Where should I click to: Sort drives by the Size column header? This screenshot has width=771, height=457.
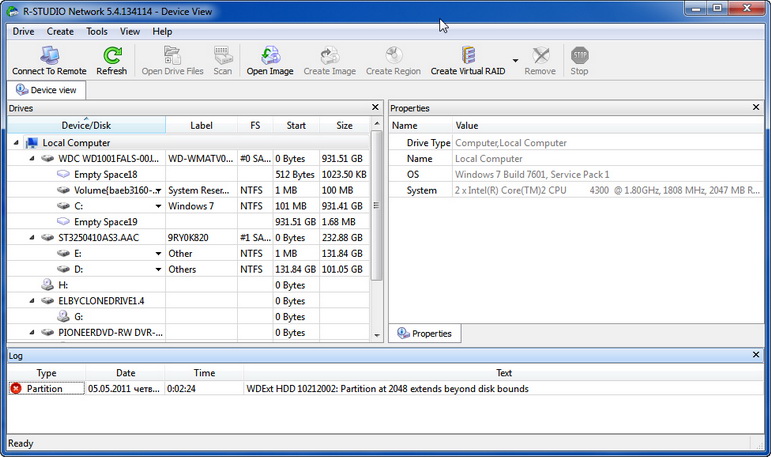344,126
